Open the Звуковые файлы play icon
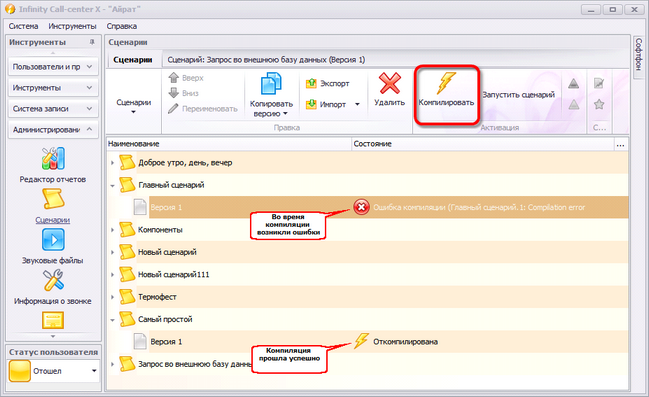The height and width of the screenshot is (397, 649). point(53,240)
